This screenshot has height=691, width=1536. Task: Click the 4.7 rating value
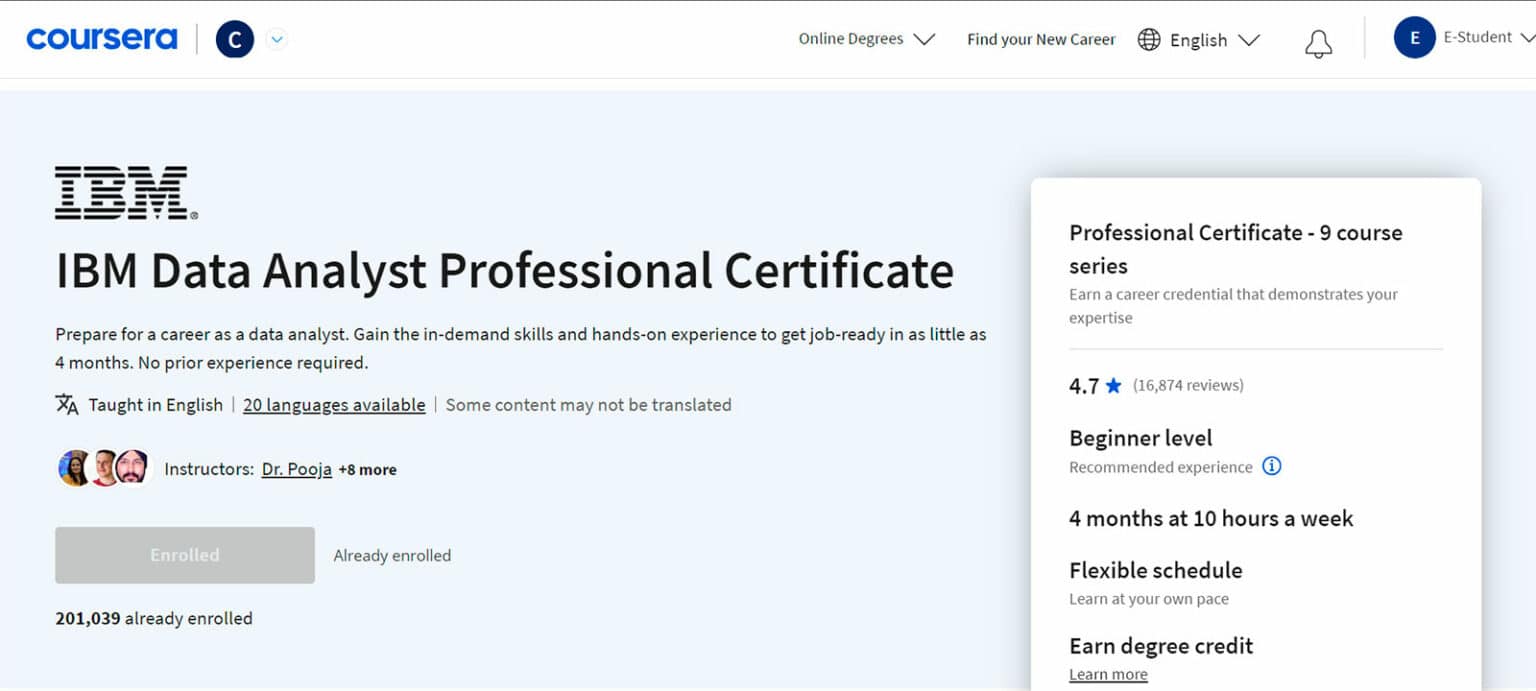[1084, 386]
